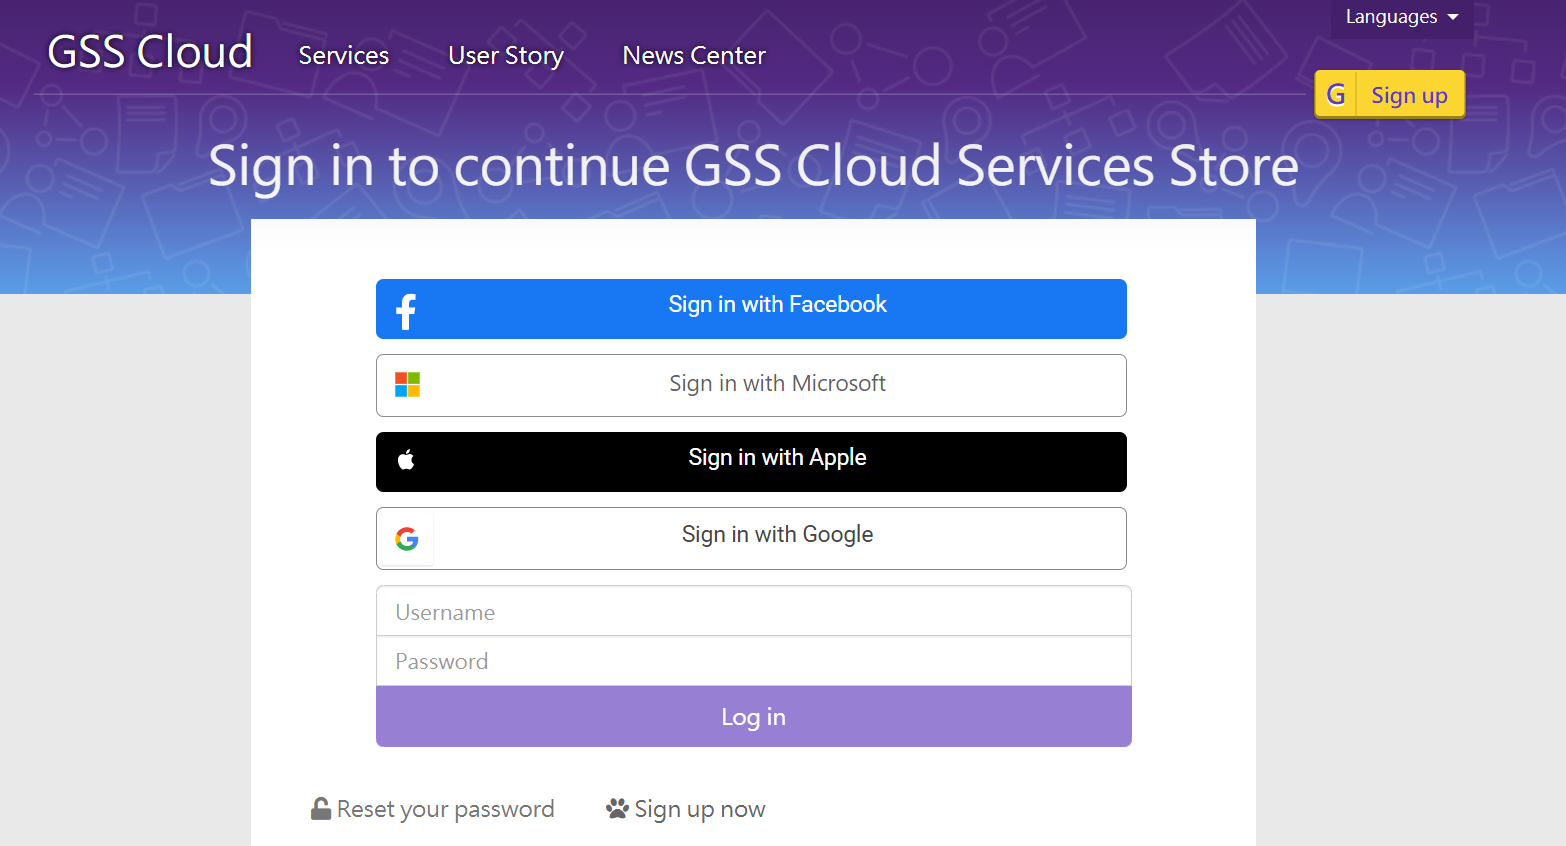1566x846 pixels.
Task: Go to User Story page
Action: [506, 56]
